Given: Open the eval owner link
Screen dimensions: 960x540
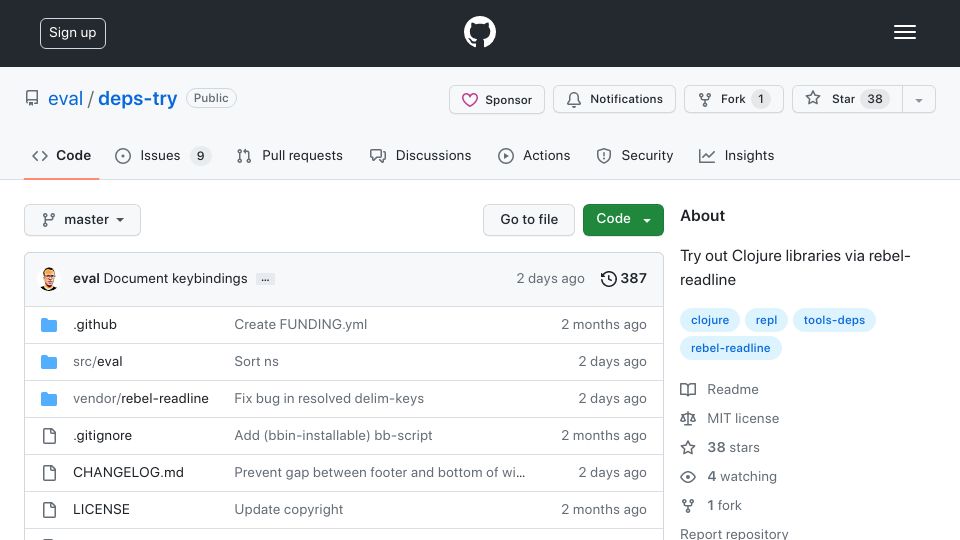Looking at the screenshot, I should [x=66, y=99].
